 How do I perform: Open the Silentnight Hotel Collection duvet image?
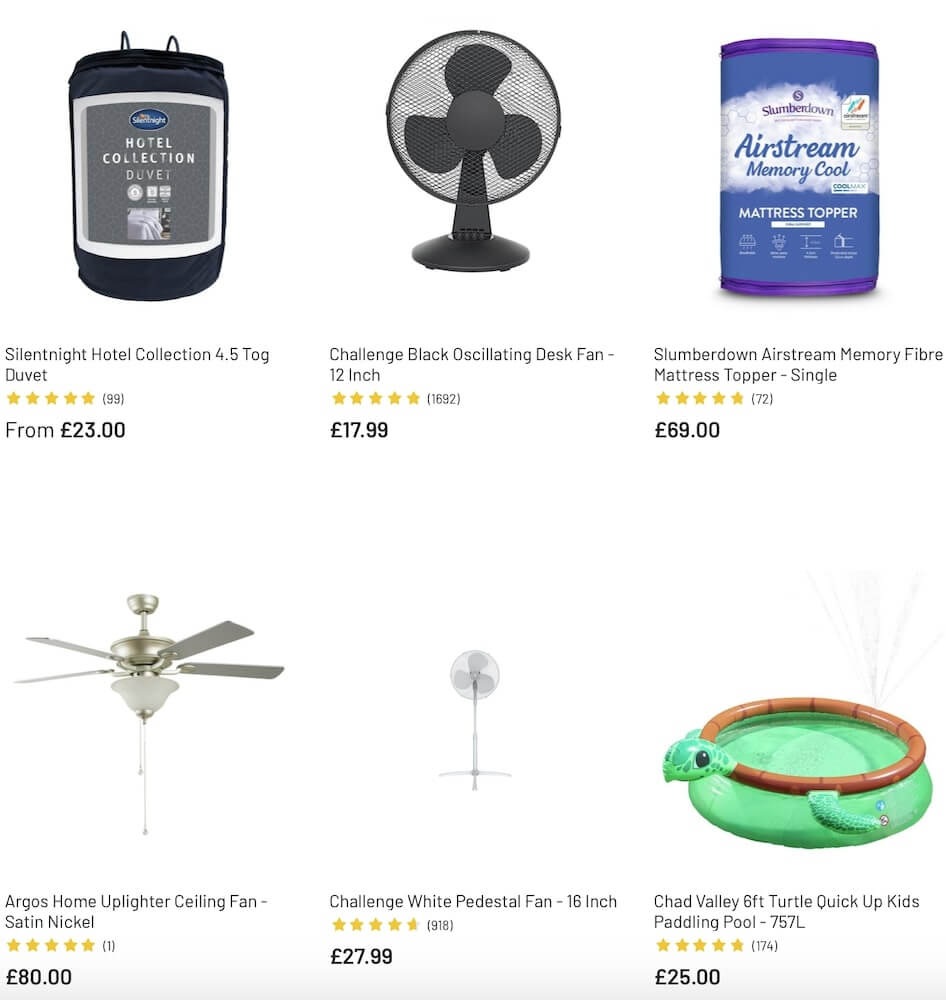pos(149,166)
